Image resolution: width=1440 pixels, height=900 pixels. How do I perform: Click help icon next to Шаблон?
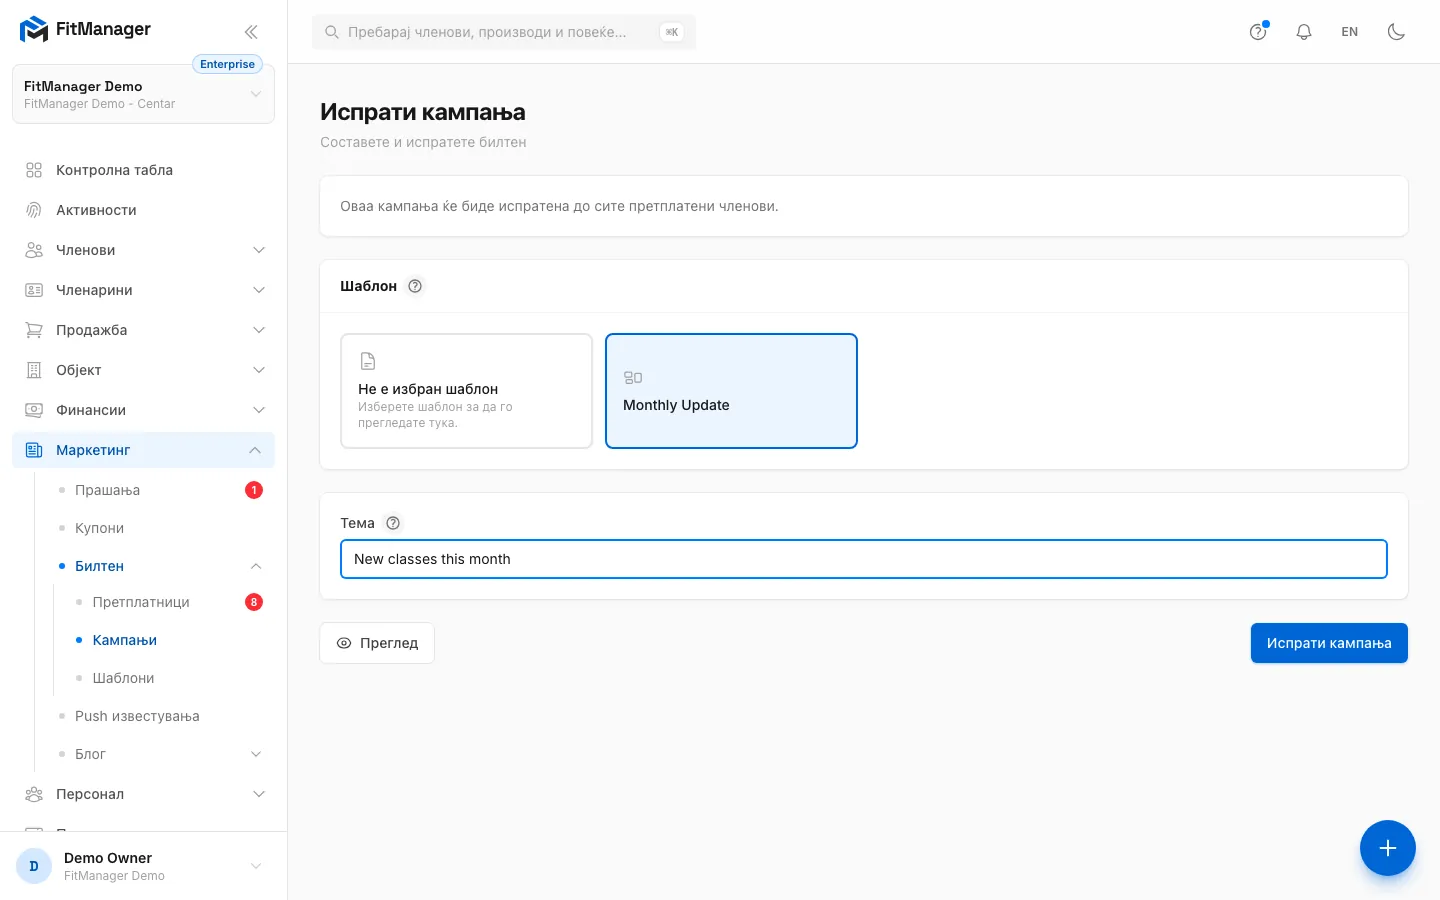(x=415, y=286)
